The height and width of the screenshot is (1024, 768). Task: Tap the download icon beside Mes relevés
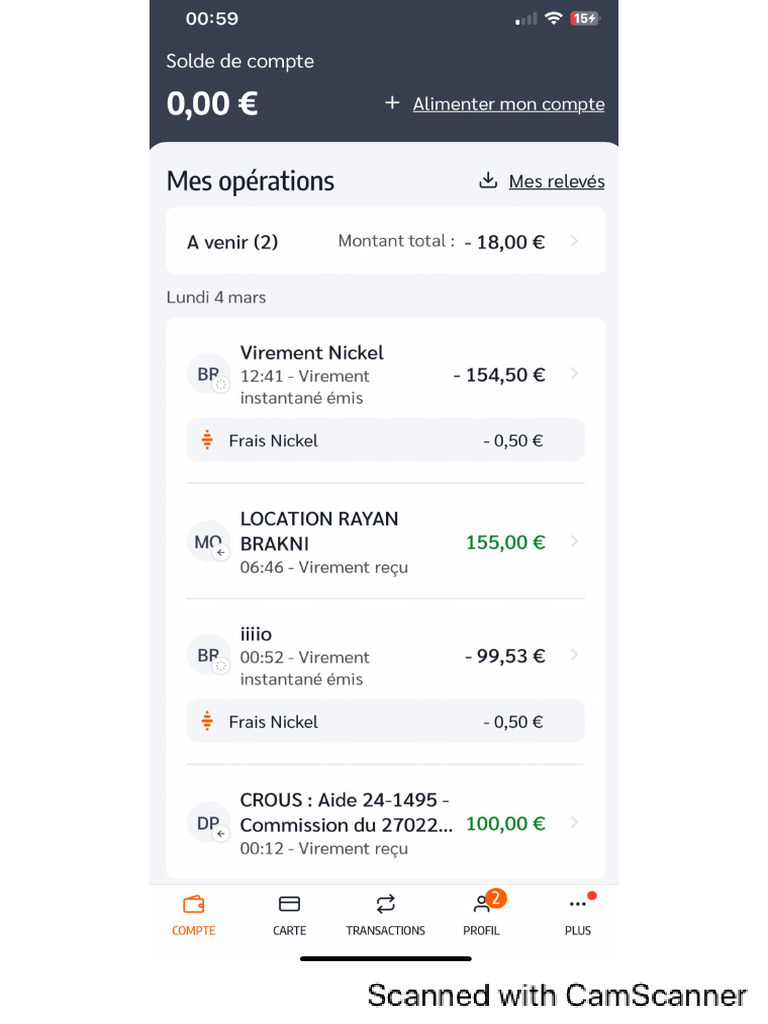pyautogui.click(x=488, y=181)
